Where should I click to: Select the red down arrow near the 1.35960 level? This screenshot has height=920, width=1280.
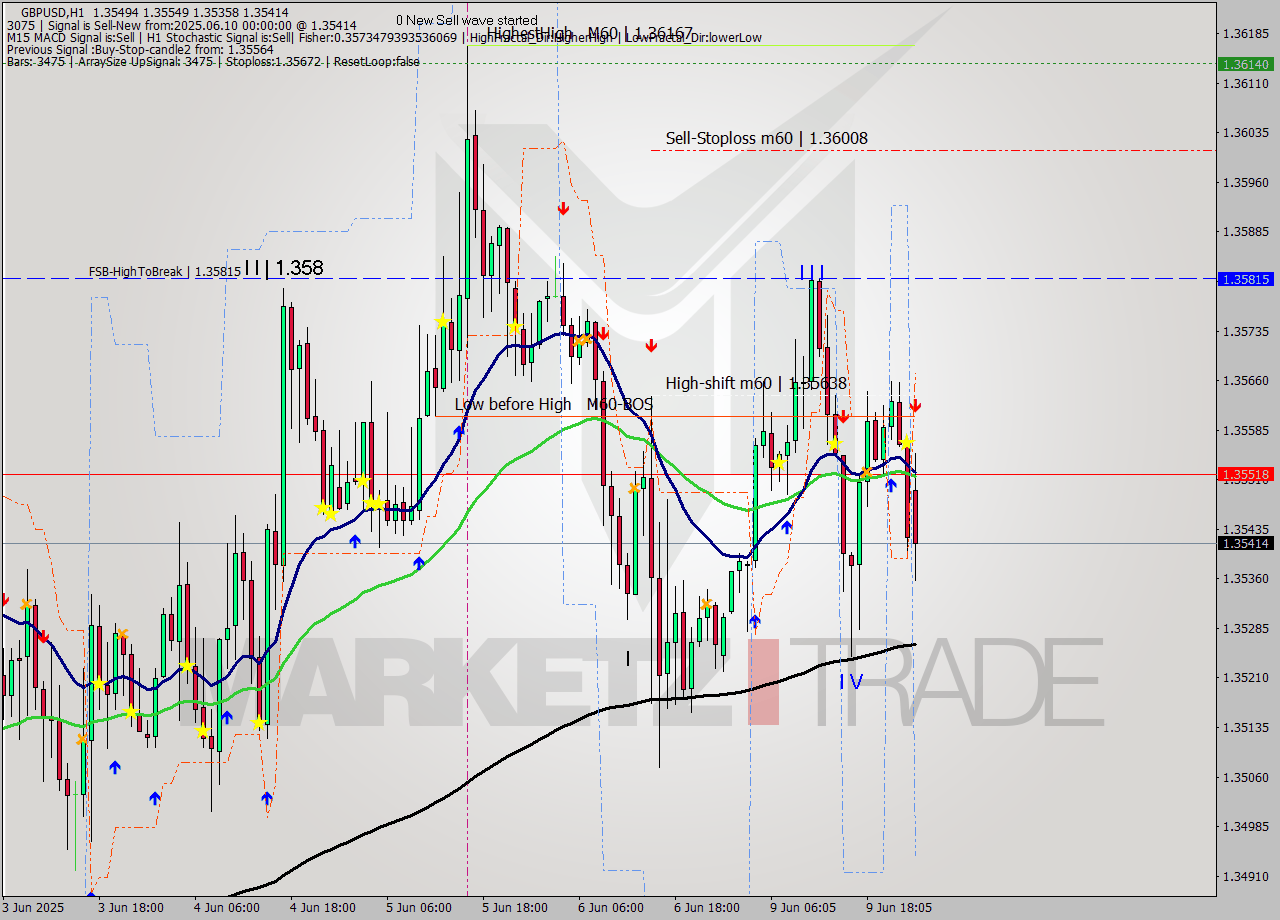[x=563, y=208]
